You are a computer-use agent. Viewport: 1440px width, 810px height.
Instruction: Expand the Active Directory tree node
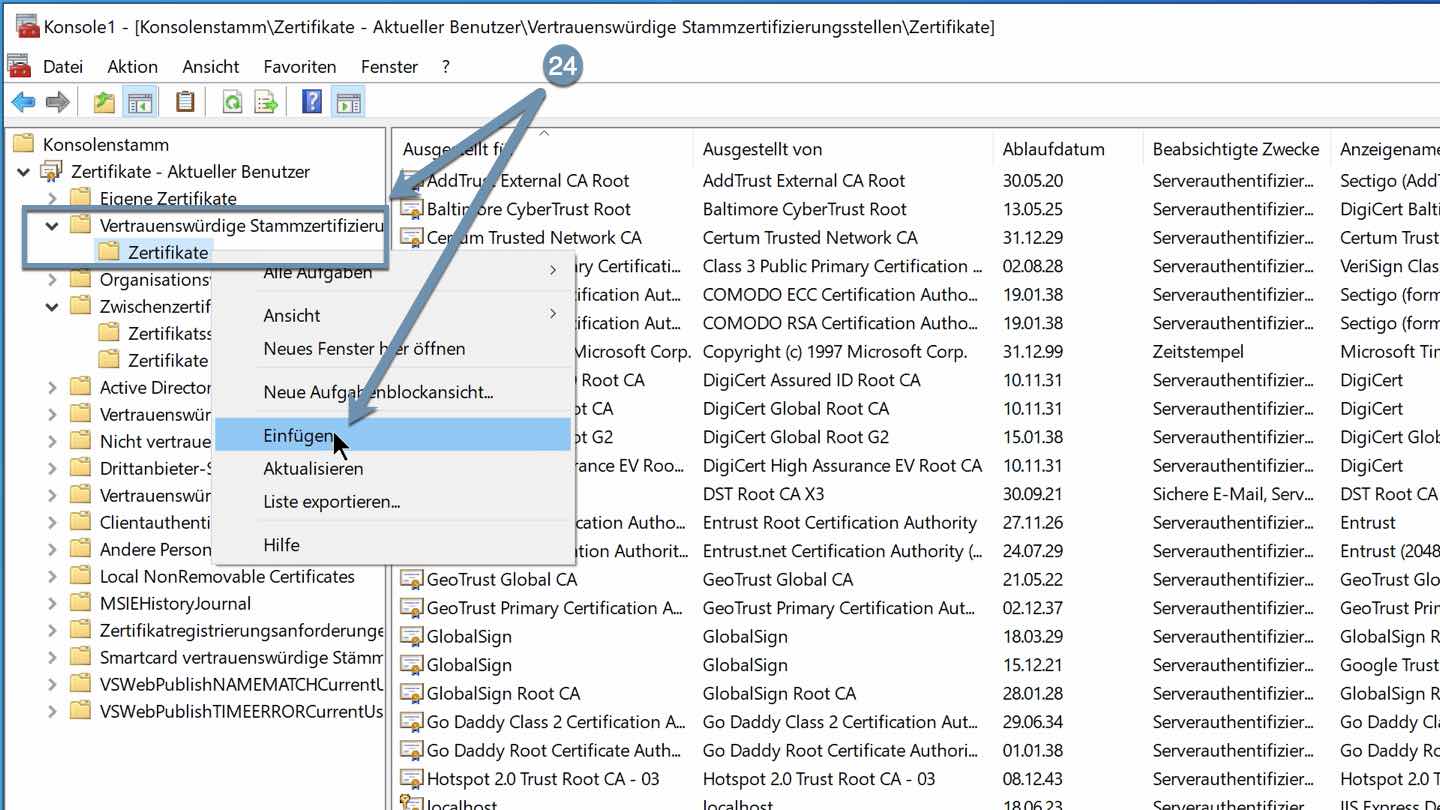pos(52,387)
